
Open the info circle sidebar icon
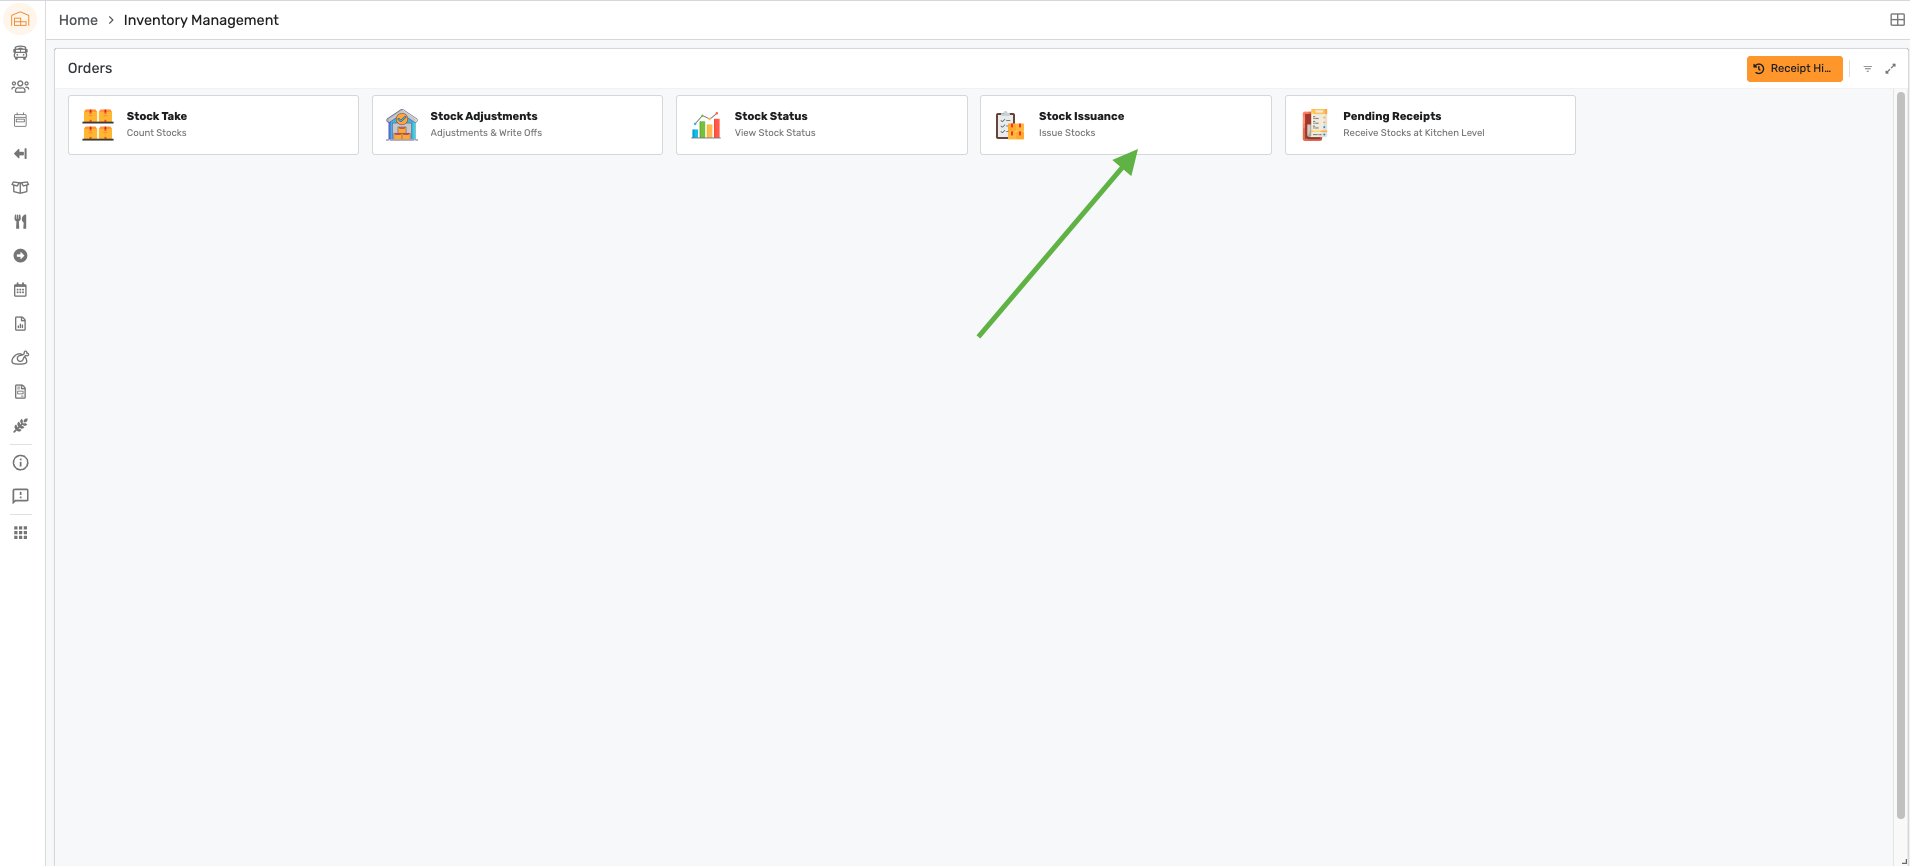click(20, 463)
